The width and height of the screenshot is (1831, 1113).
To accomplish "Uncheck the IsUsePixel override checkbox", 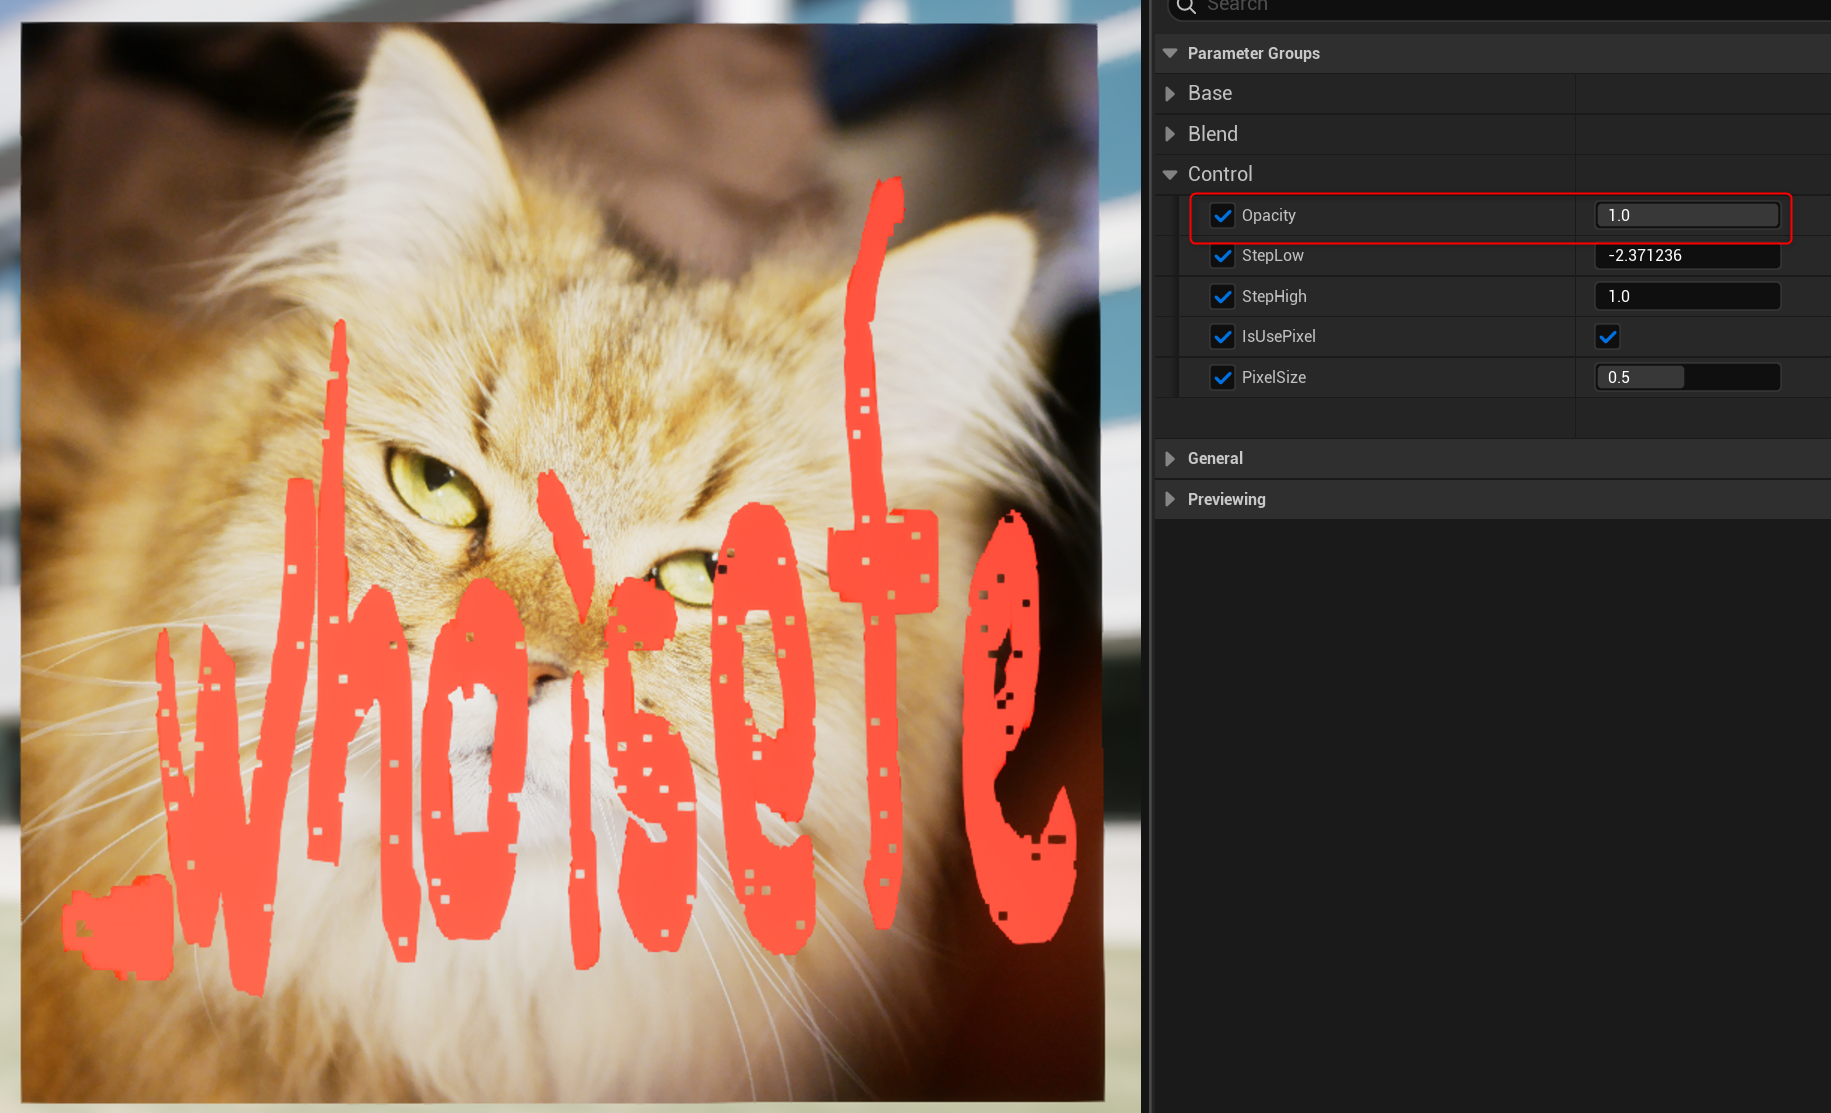I will 1222,337.
